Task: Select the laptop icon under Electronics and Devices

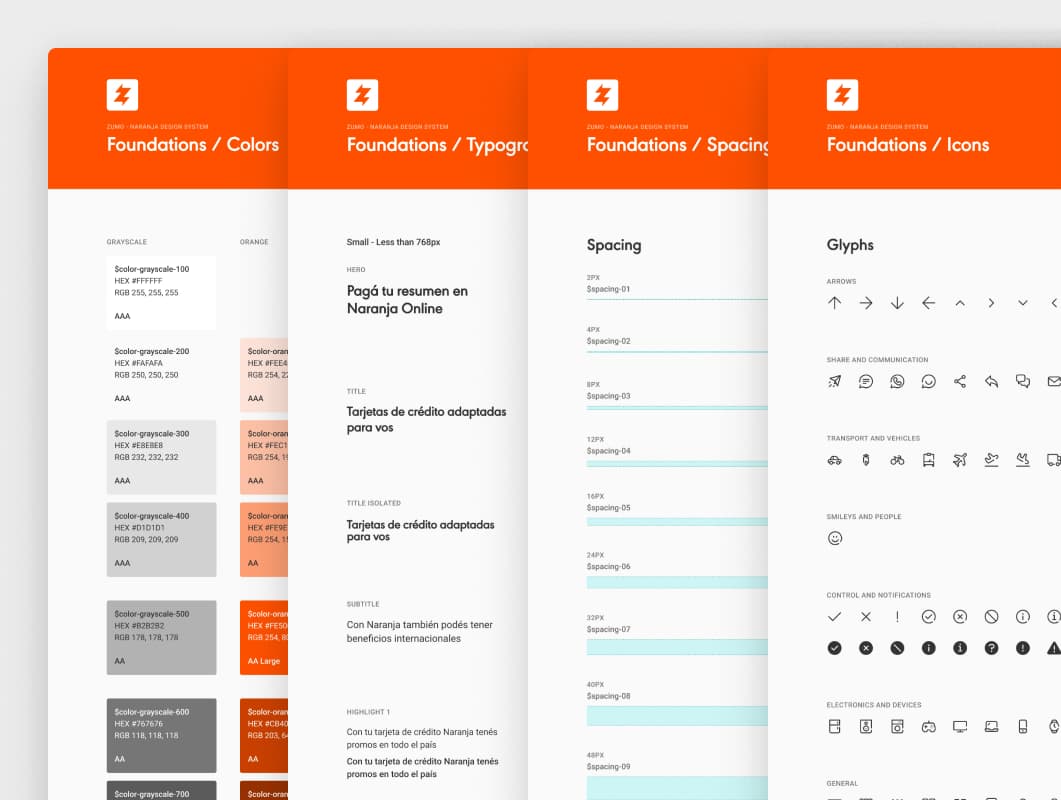Action: [990, 726]
